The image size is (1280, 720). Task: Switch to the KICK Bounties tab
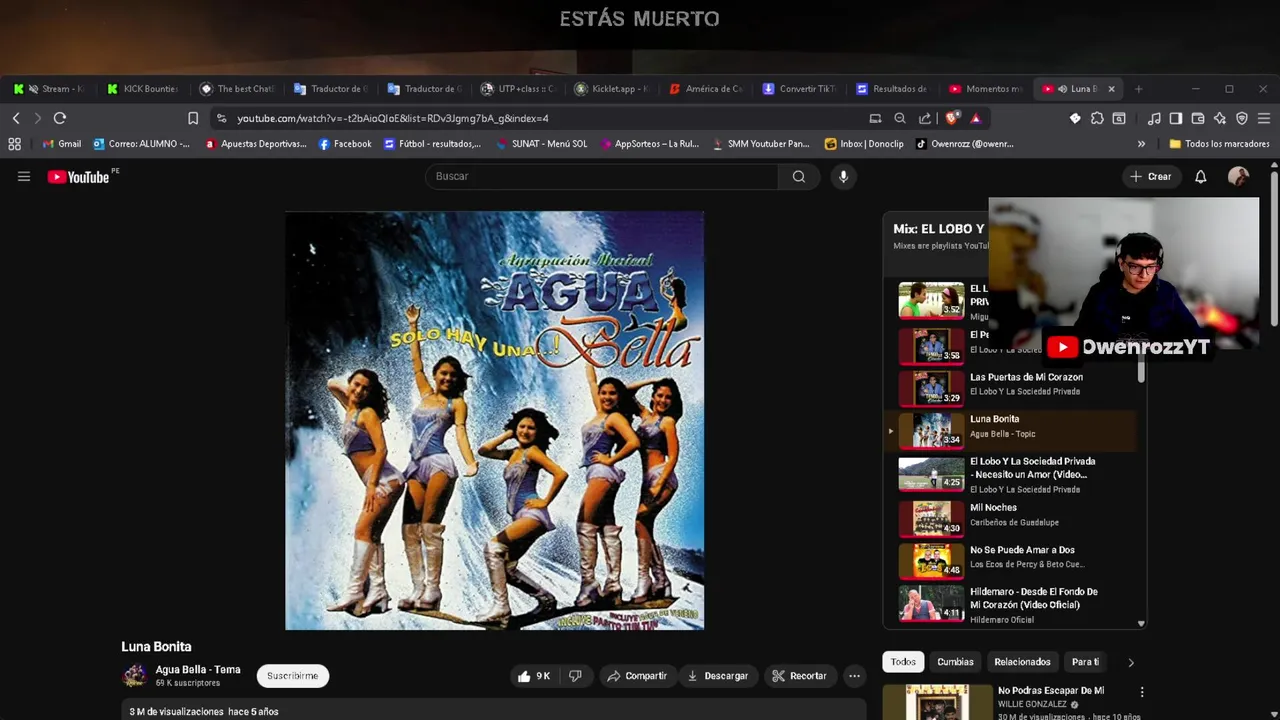coord(143,89)
